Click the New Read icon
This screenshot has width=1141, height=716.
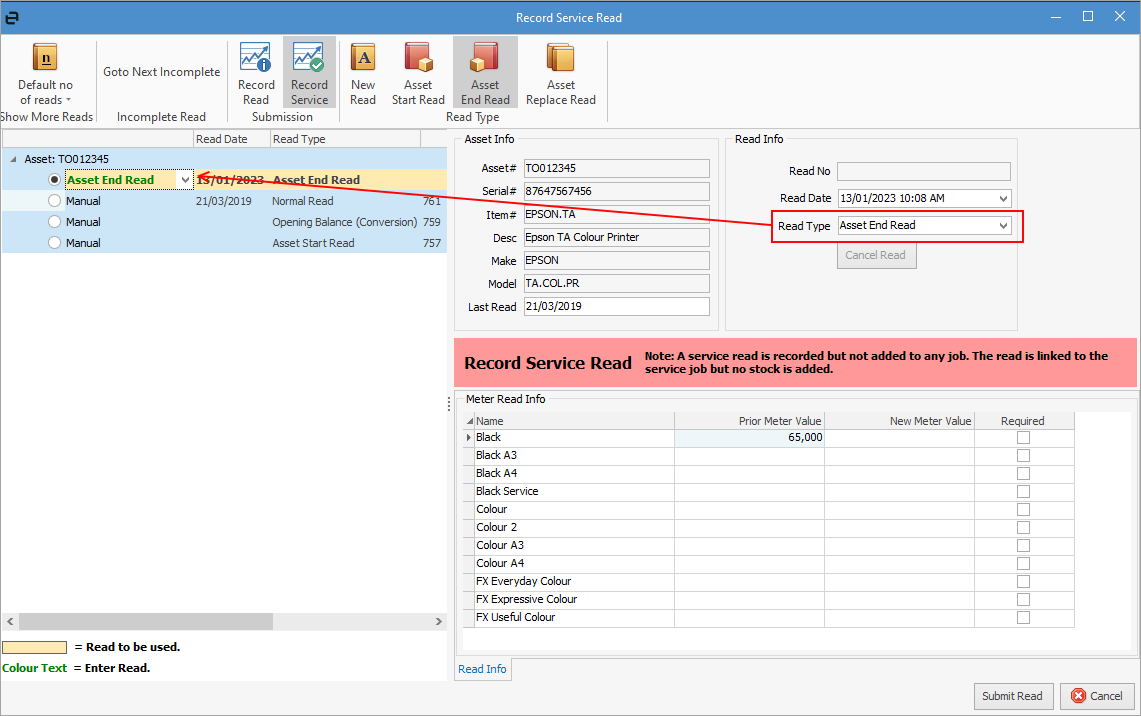363,58
